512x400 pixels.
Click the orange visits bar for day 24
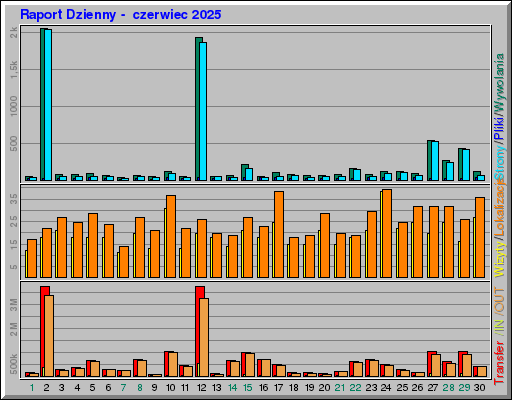(387, 233)
